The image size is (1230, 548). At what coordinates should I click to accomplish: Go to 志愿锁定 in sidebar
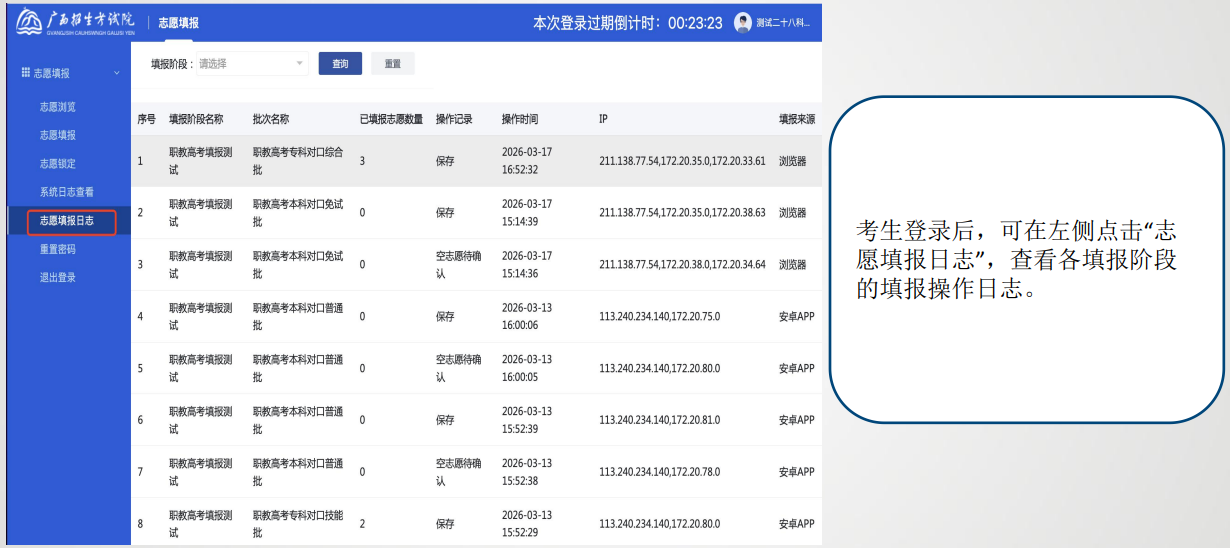click(x=58, y=164)
